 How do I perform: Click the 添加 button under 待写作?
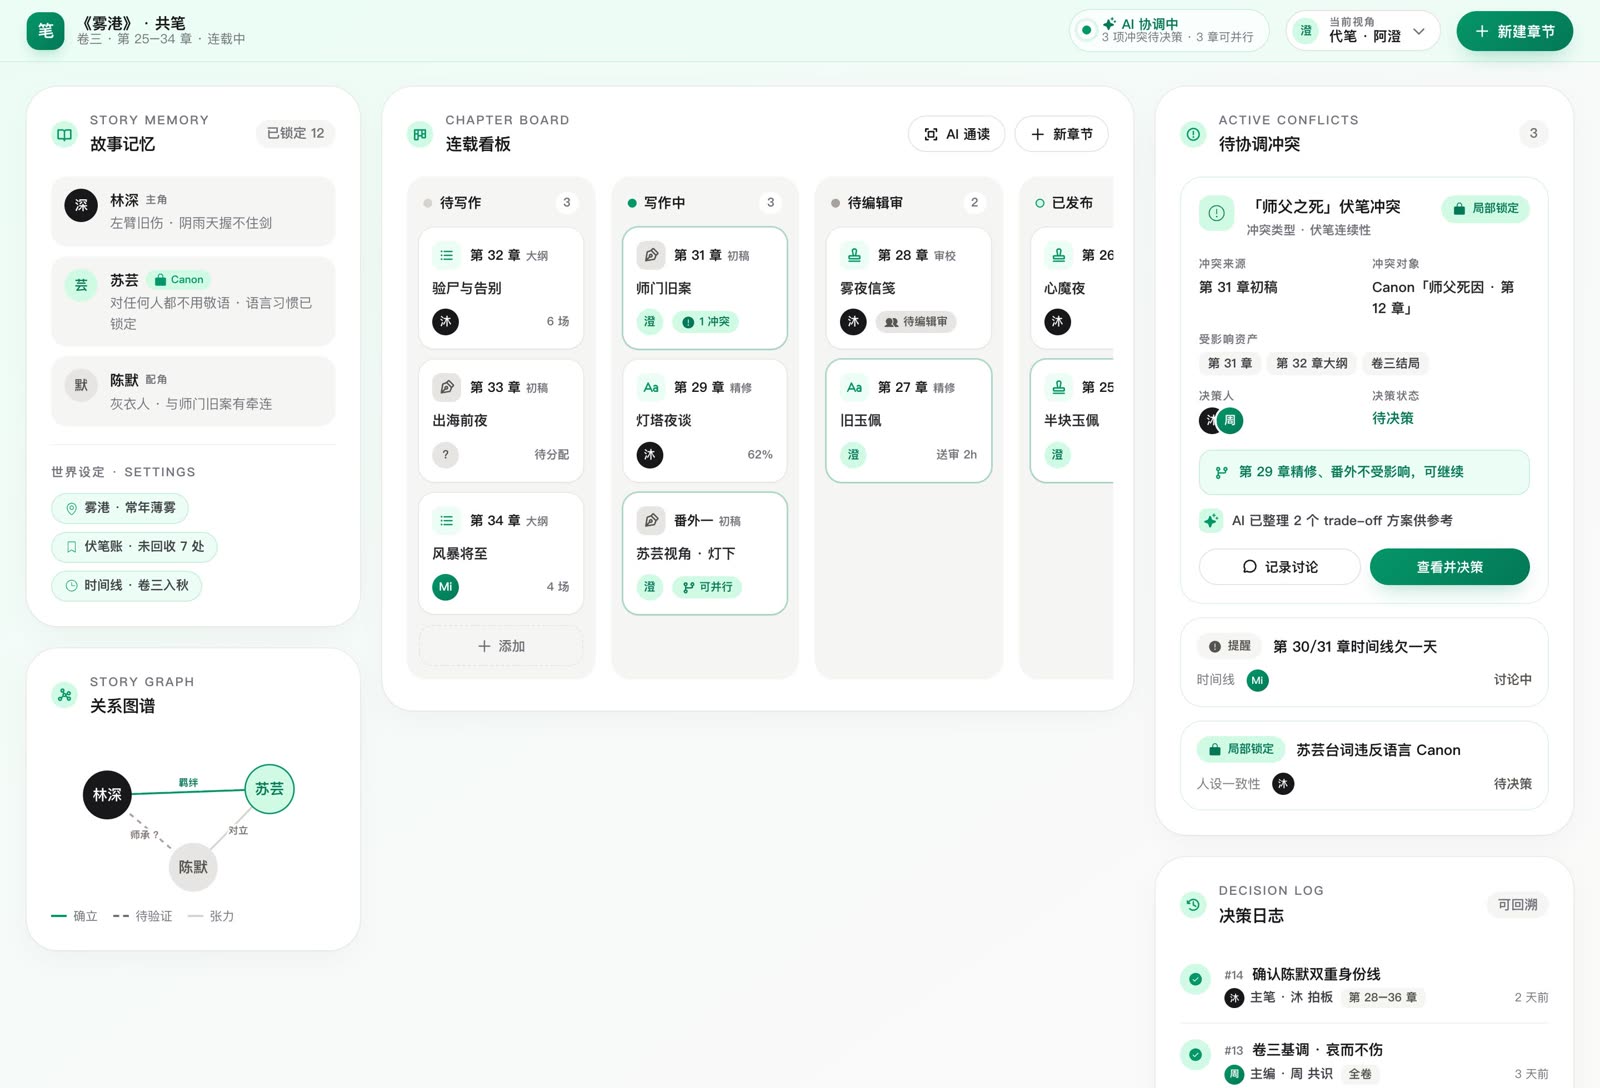501,646
